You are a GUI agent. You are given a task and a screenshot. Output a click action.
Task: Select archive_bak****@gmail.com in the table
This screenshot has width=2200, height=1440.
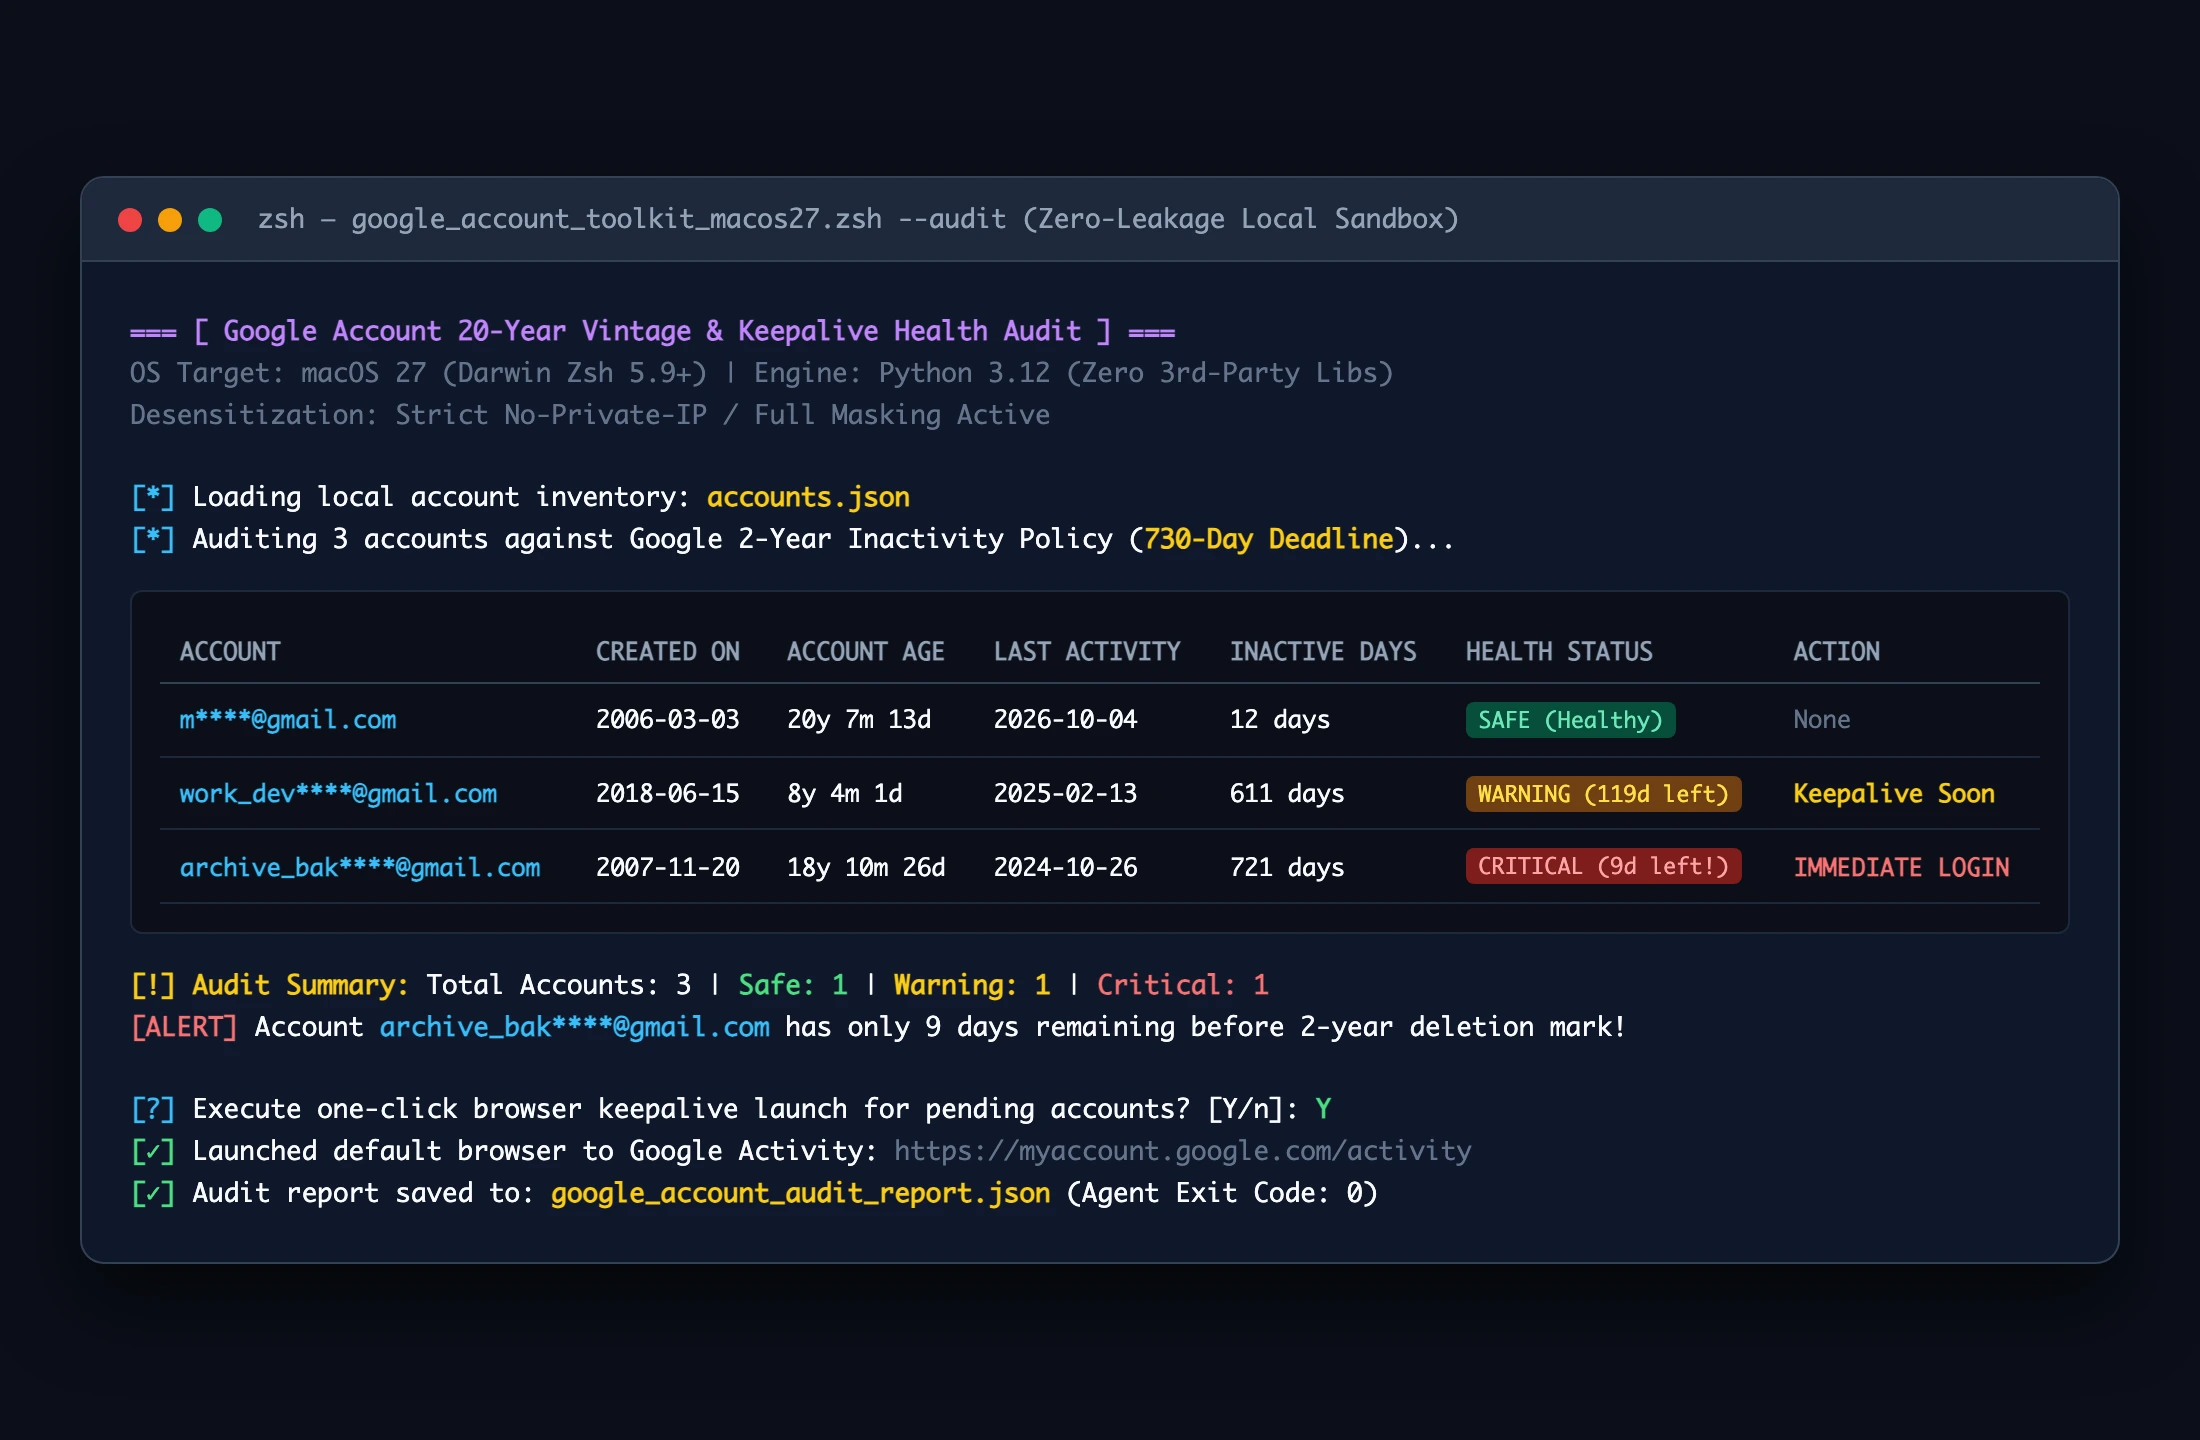tap(360, 868)
